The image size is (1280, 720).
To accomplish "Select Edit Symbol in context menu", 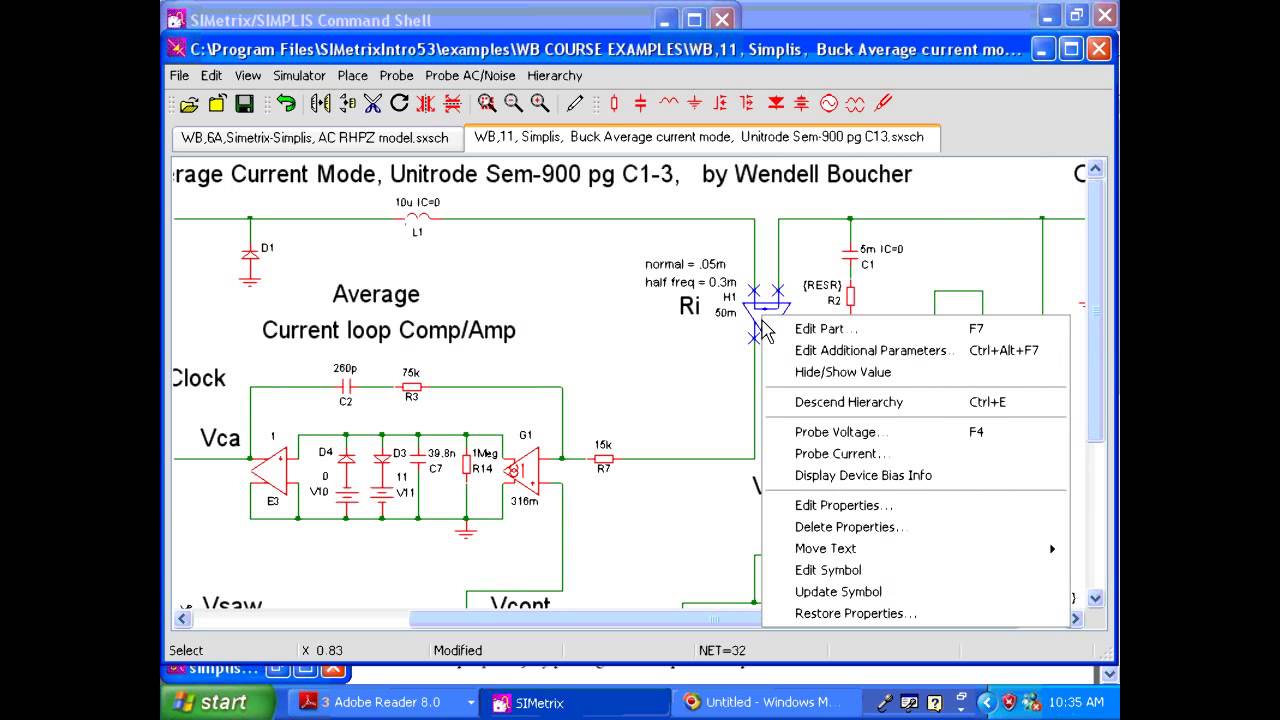I will click(x=916, y=570).
